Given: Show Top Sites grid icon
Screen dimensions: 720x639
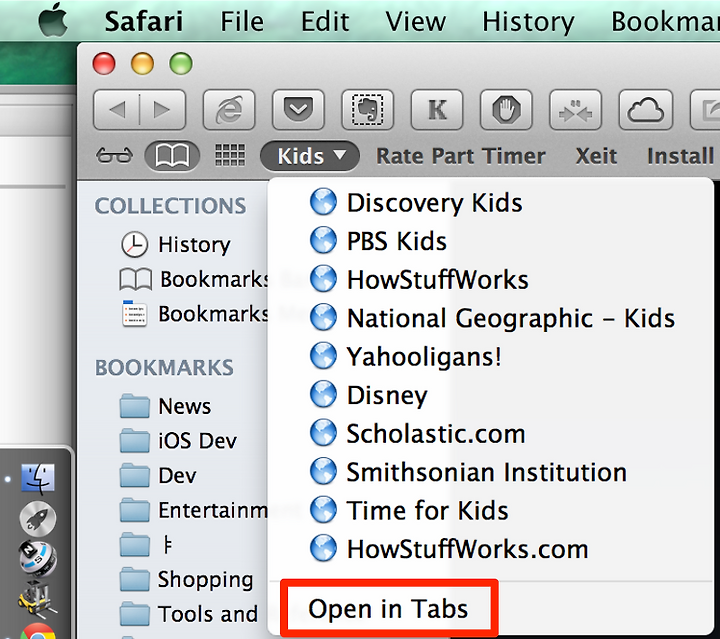Looking at the screenshot, I should pos(230,155).
